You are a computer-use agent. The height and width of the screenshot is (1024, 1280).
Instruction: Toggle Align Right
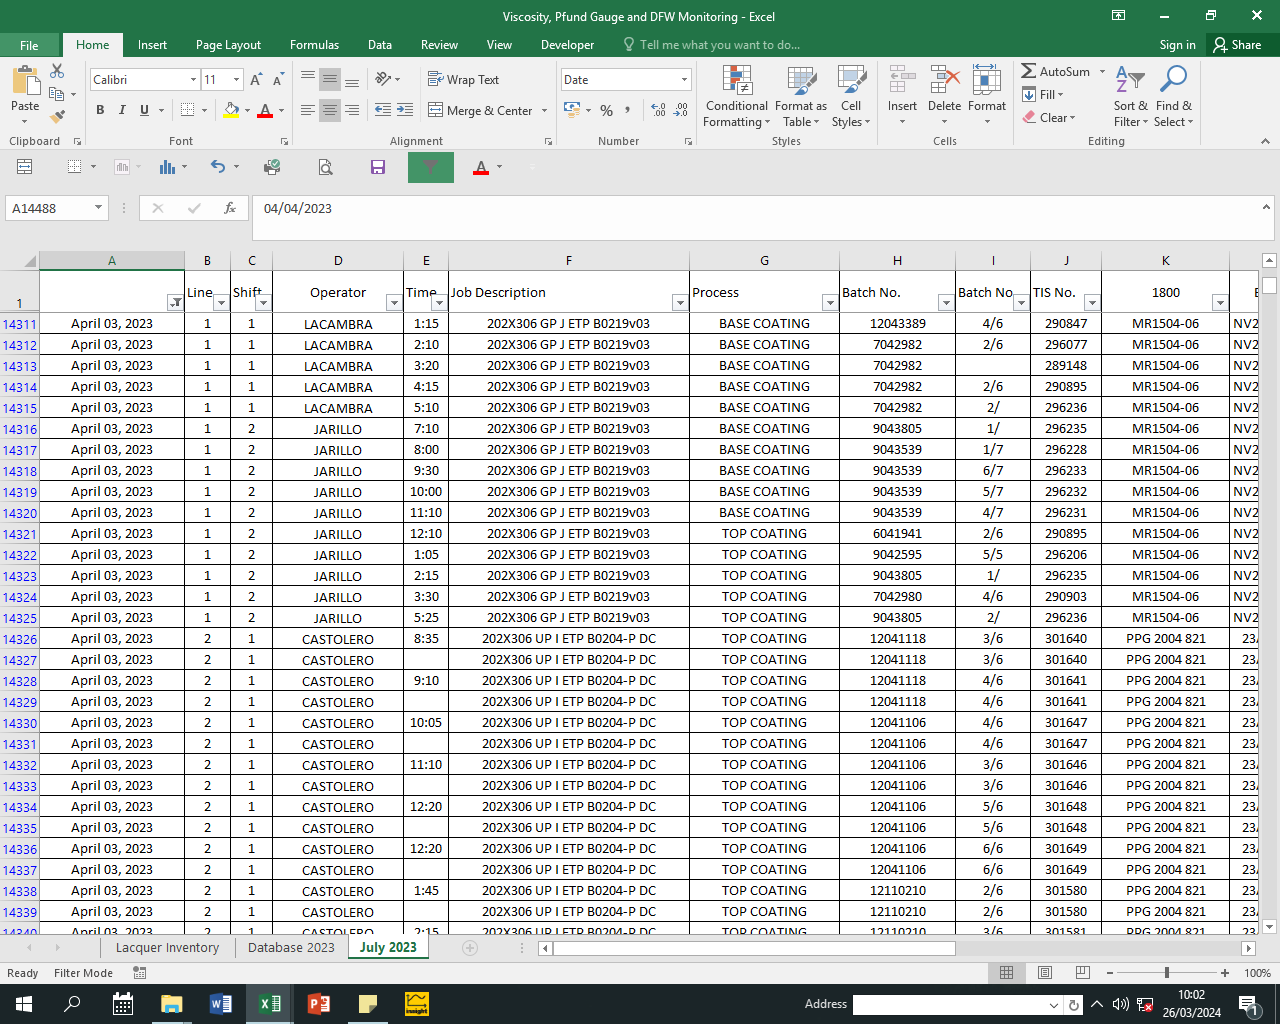tap(352, 110)
